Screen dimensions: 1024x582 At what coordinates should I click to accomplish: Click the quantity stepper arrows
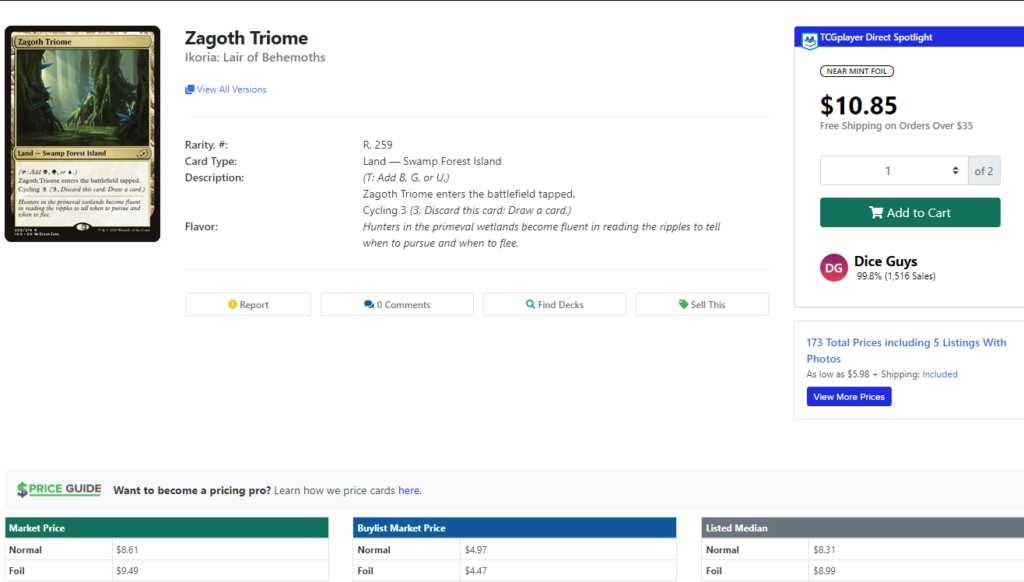point(955,170)
